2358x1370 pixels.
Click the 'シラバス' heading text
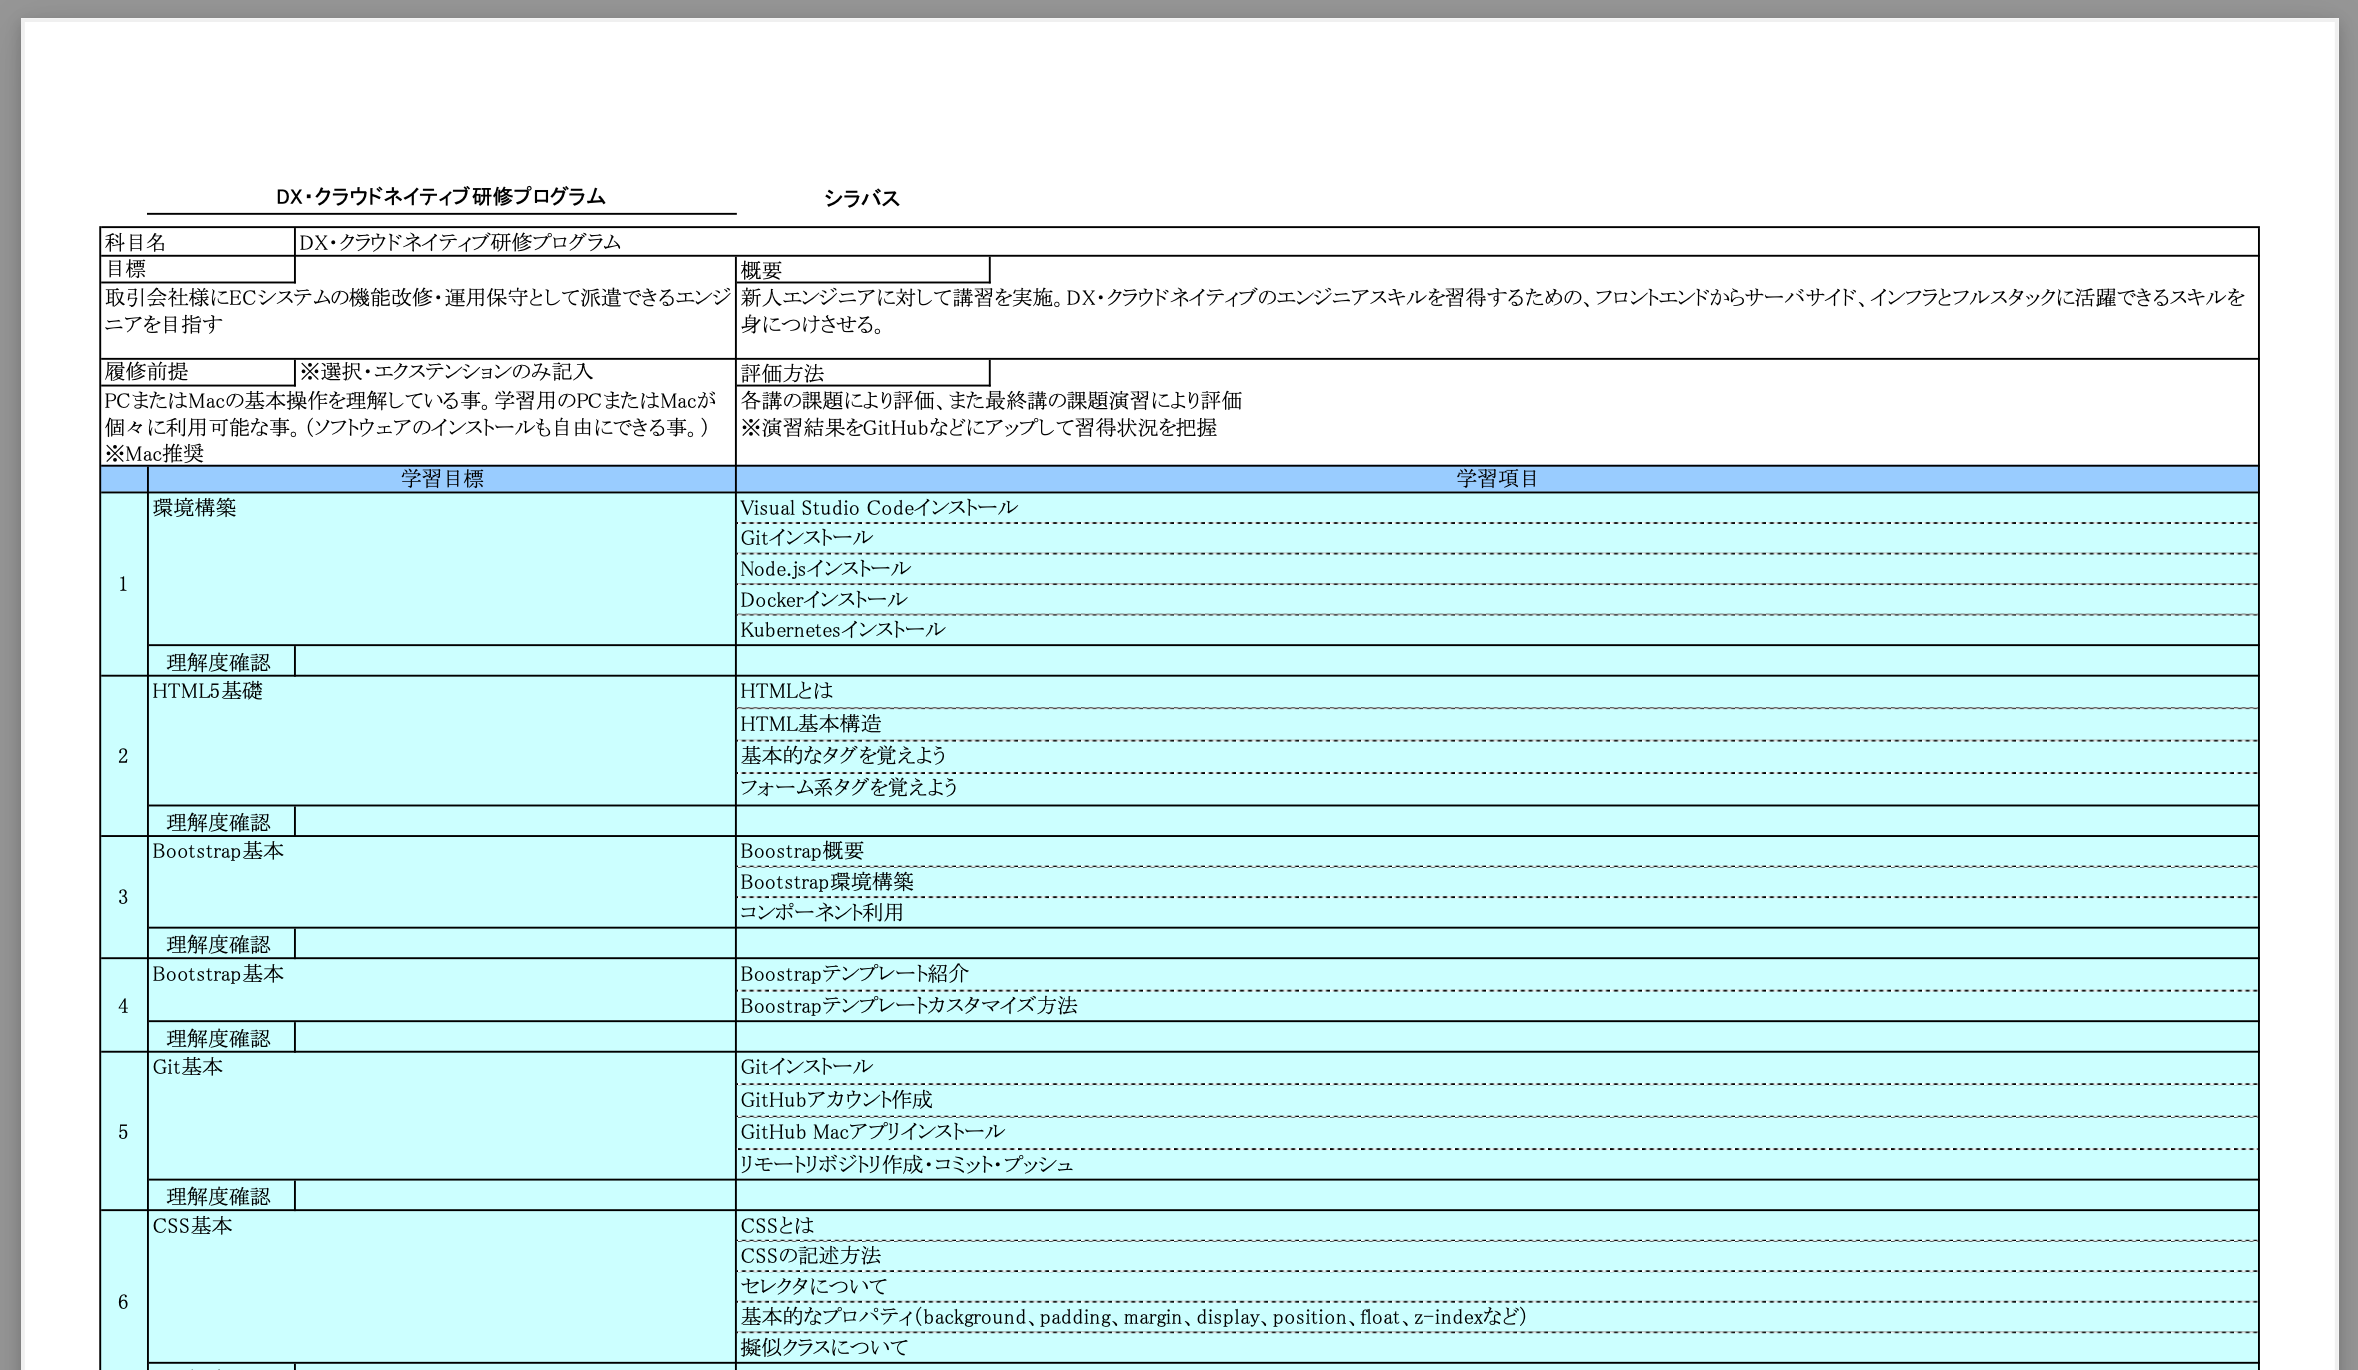point(861,198)
